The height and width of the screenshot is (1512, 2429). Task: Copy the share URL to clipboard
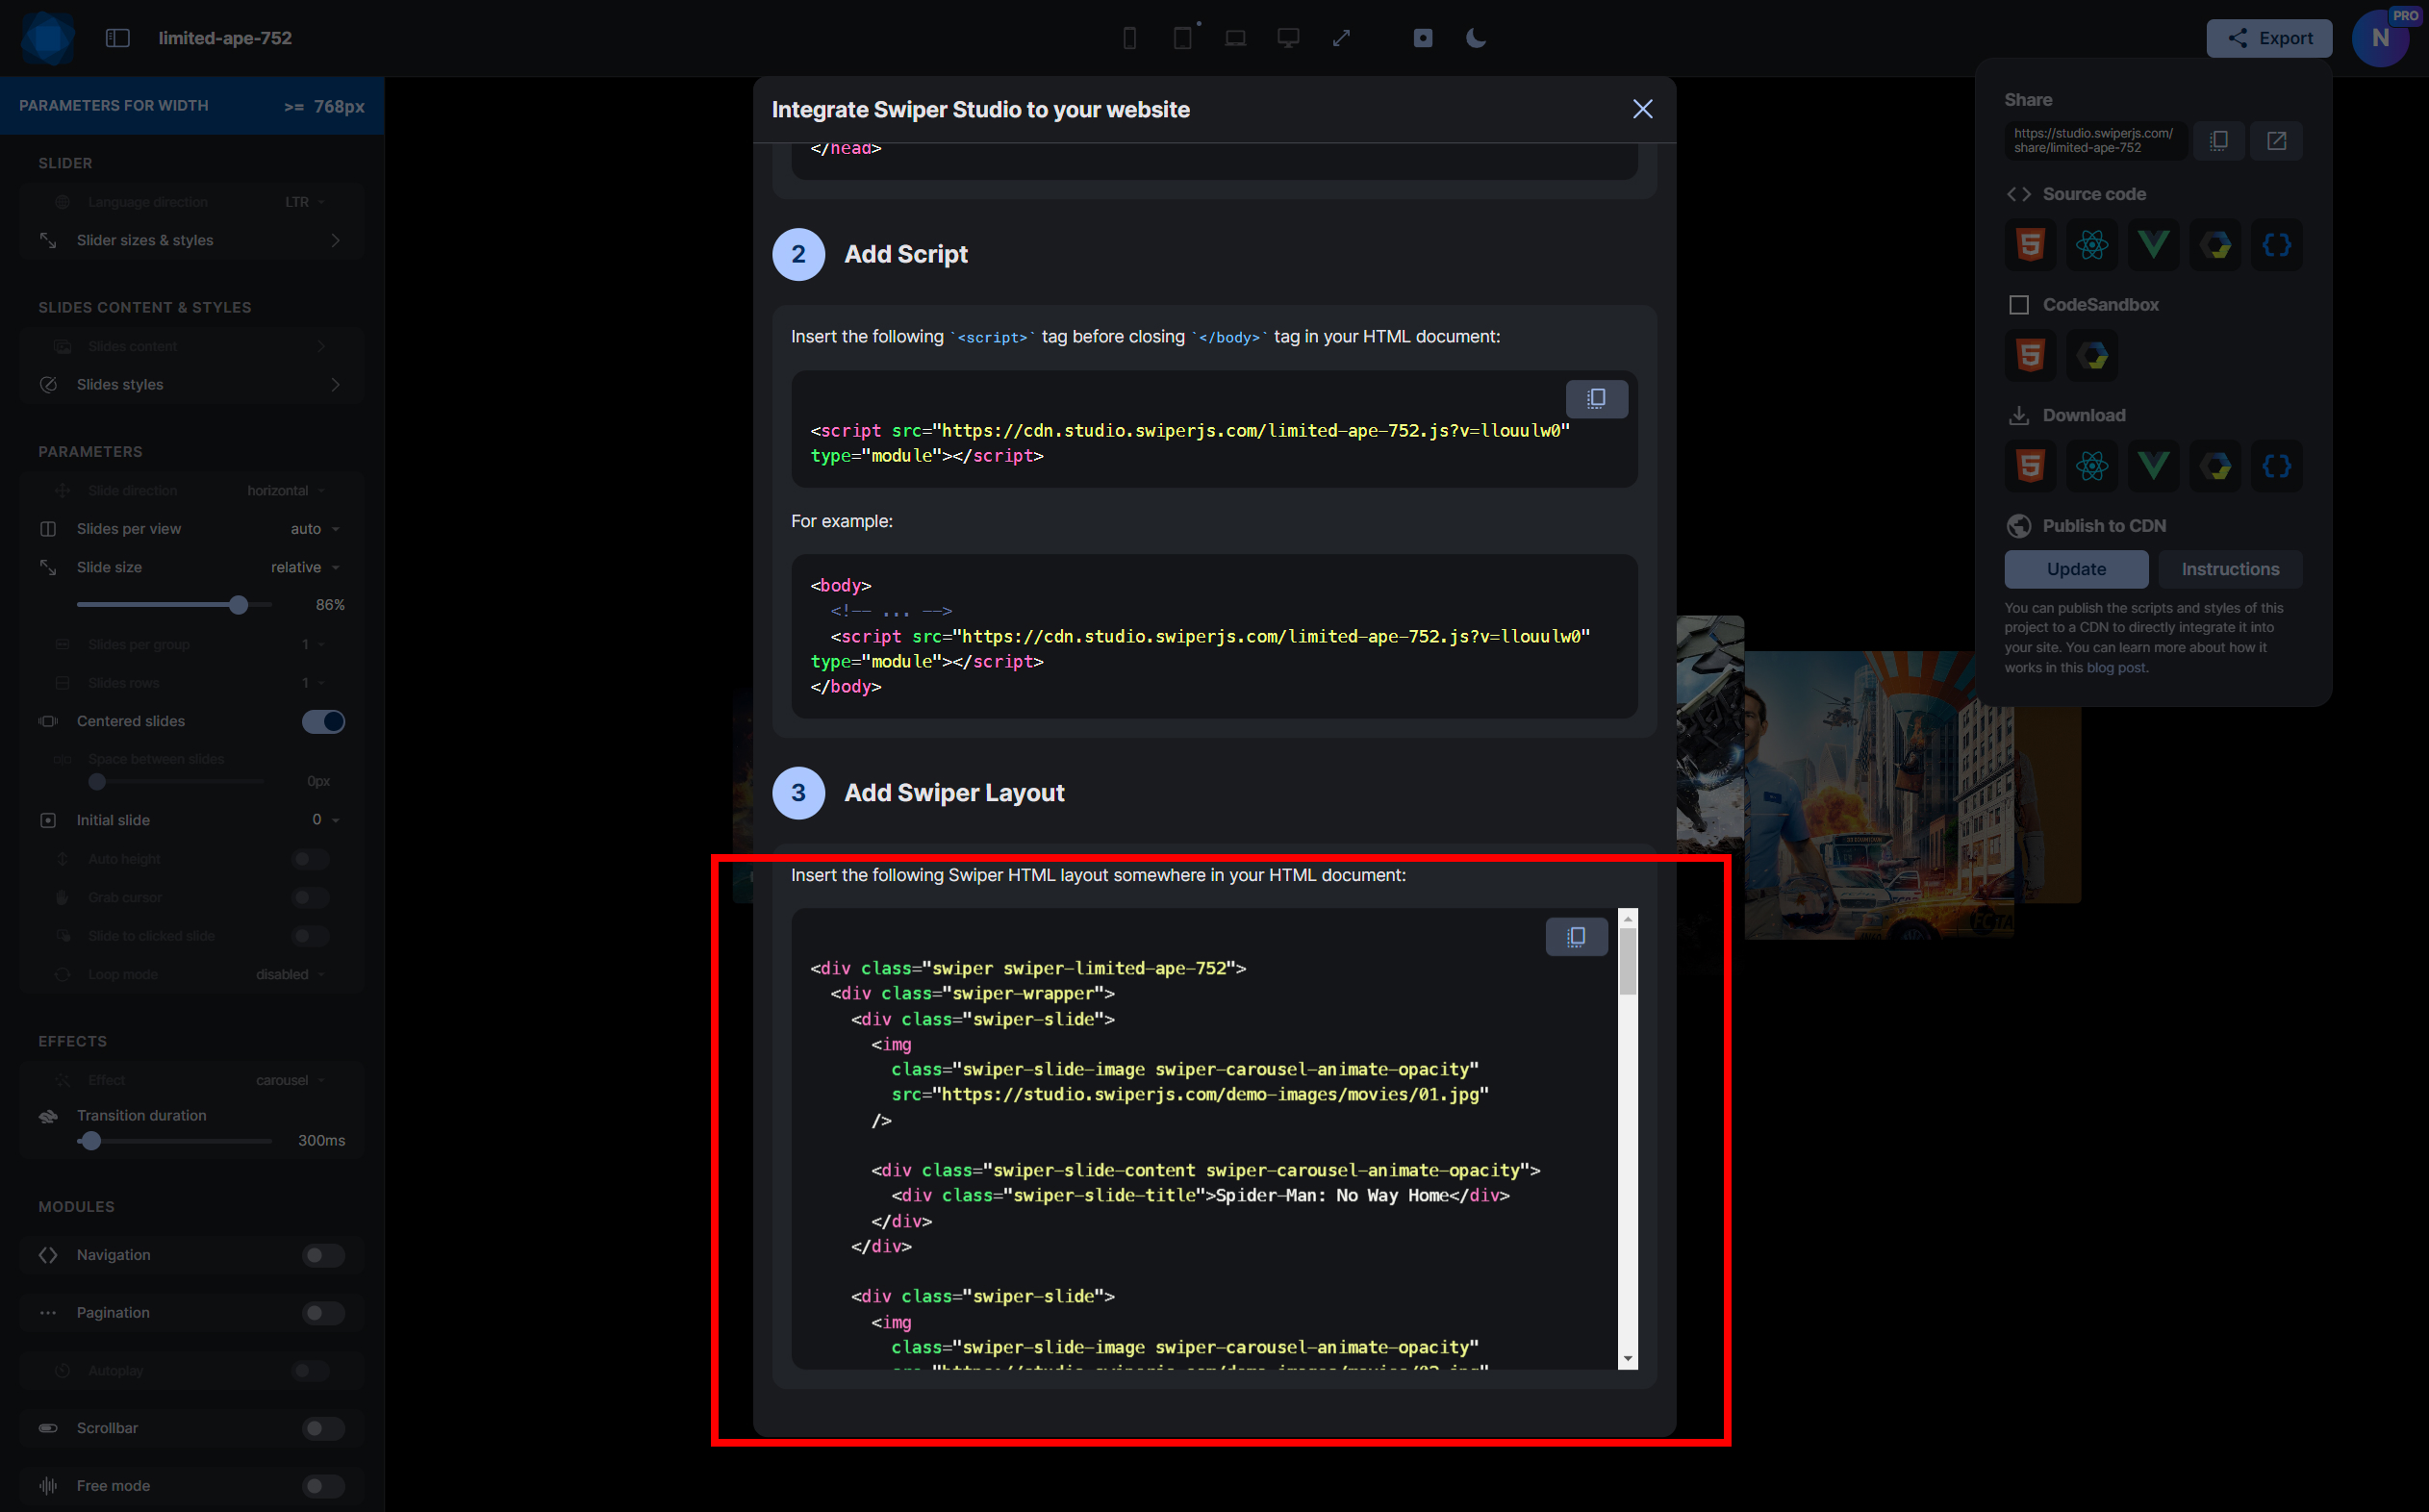pos(2219,141)
